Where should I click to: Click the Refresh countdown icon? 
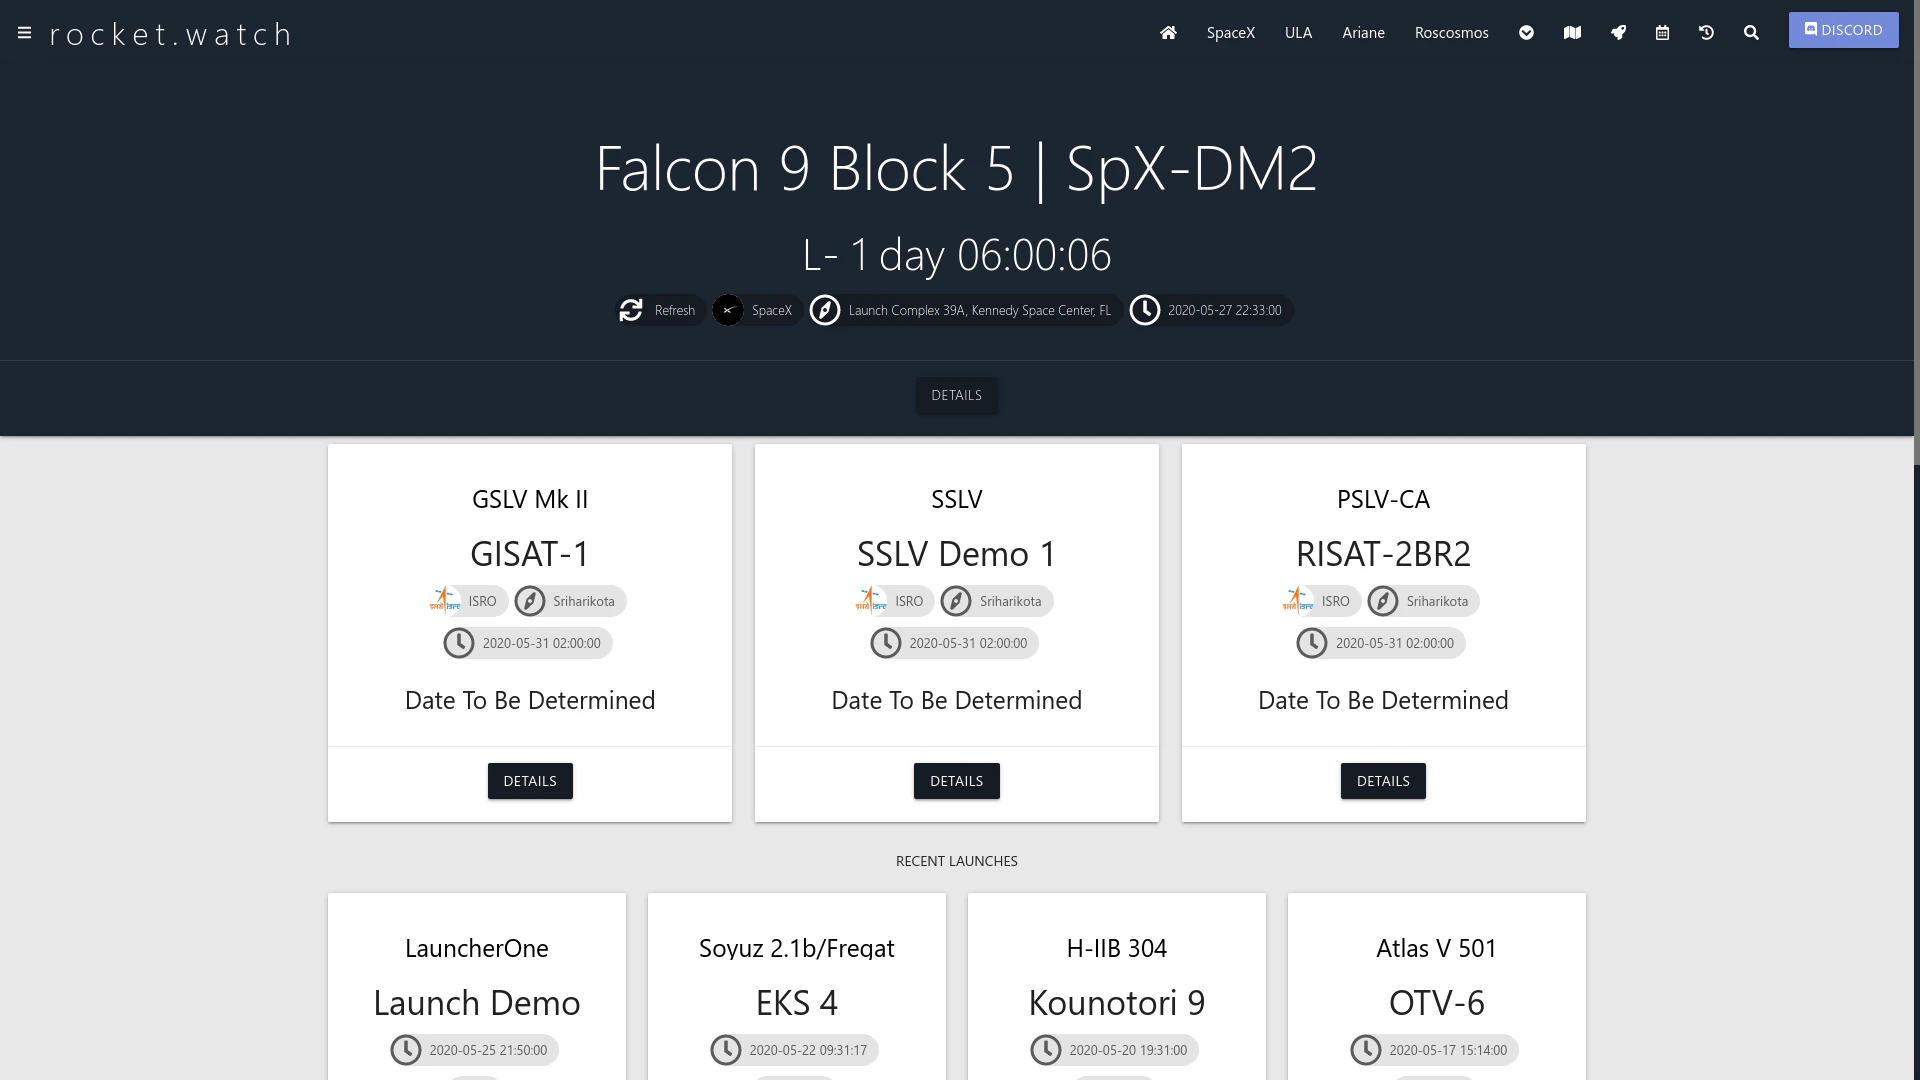coord(631,311)
